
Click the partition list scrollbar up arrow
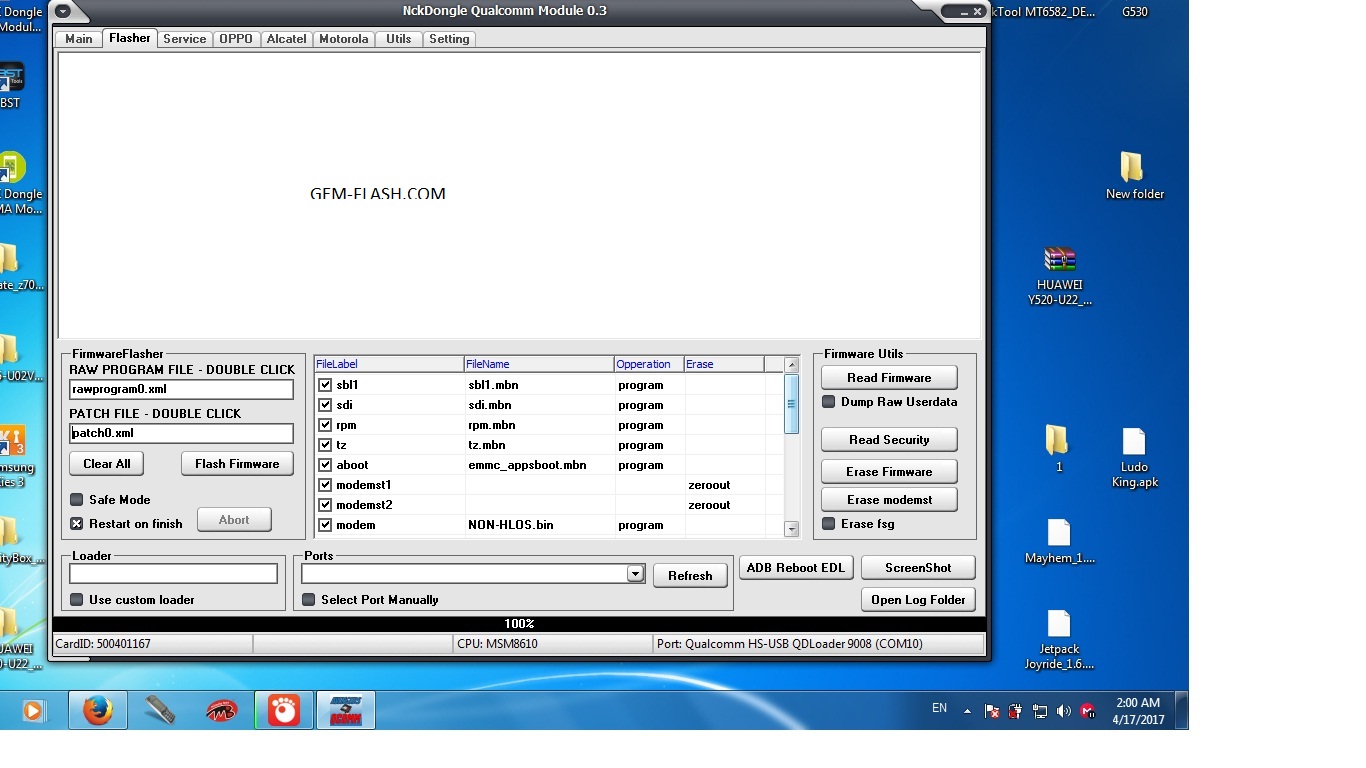tap(791, 365)
